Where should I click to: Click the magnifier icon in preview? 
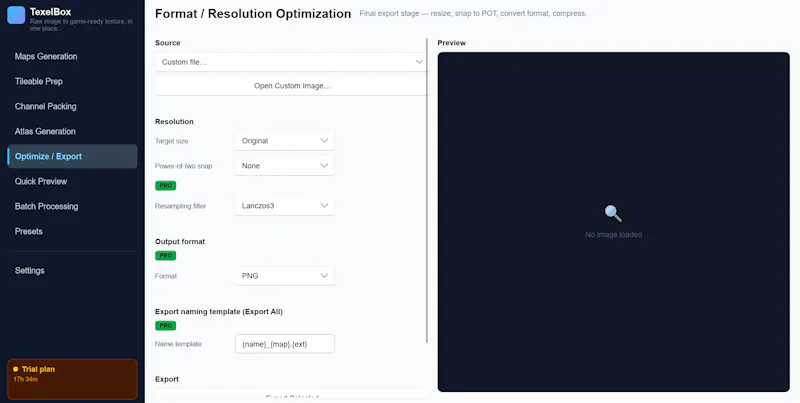613,214
